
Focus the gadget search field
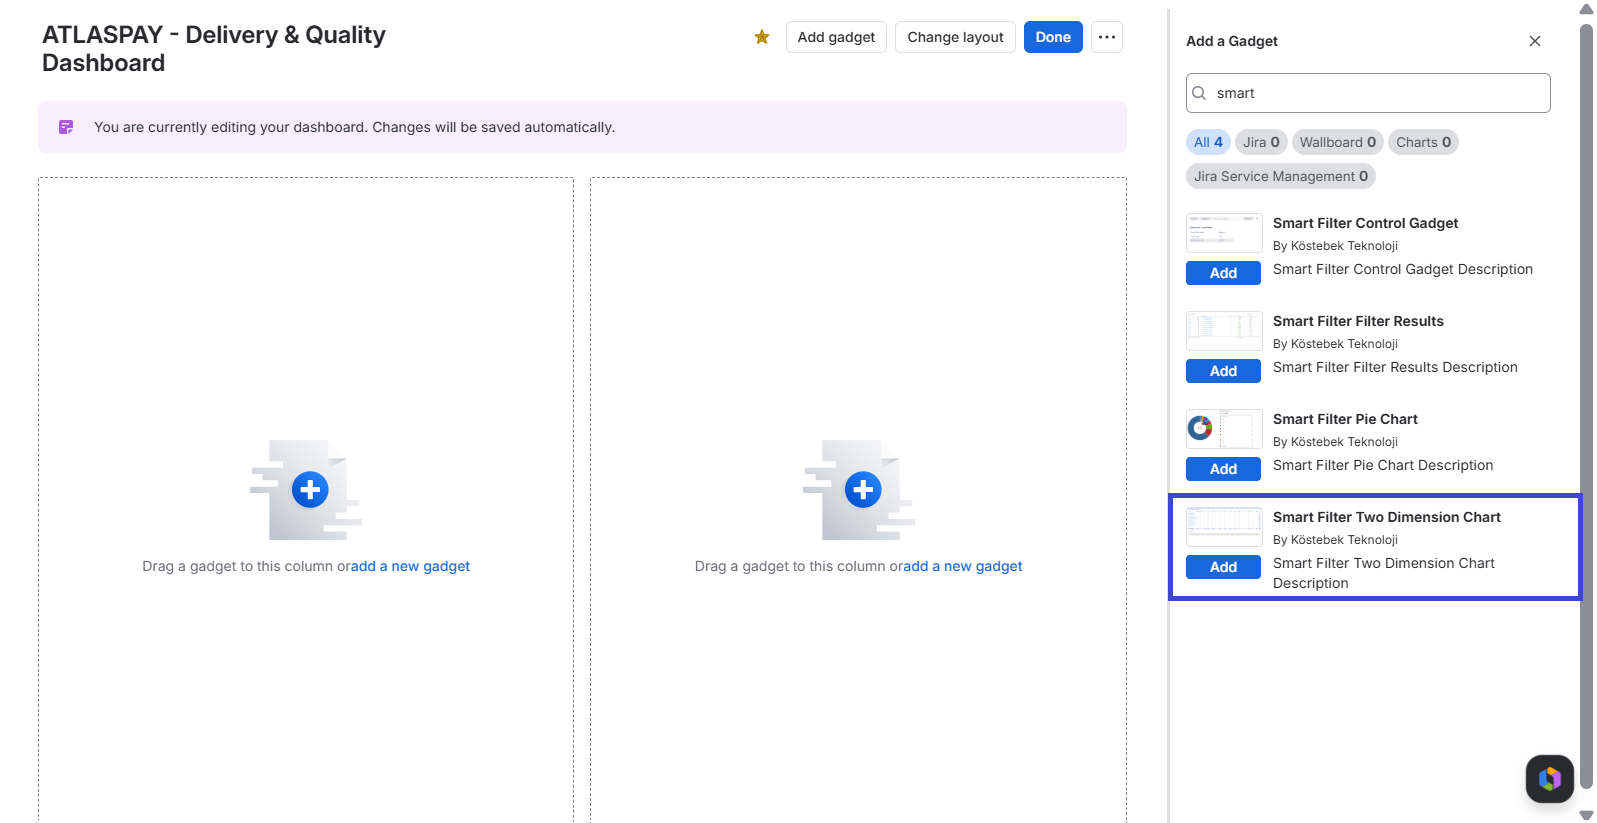1368,93
